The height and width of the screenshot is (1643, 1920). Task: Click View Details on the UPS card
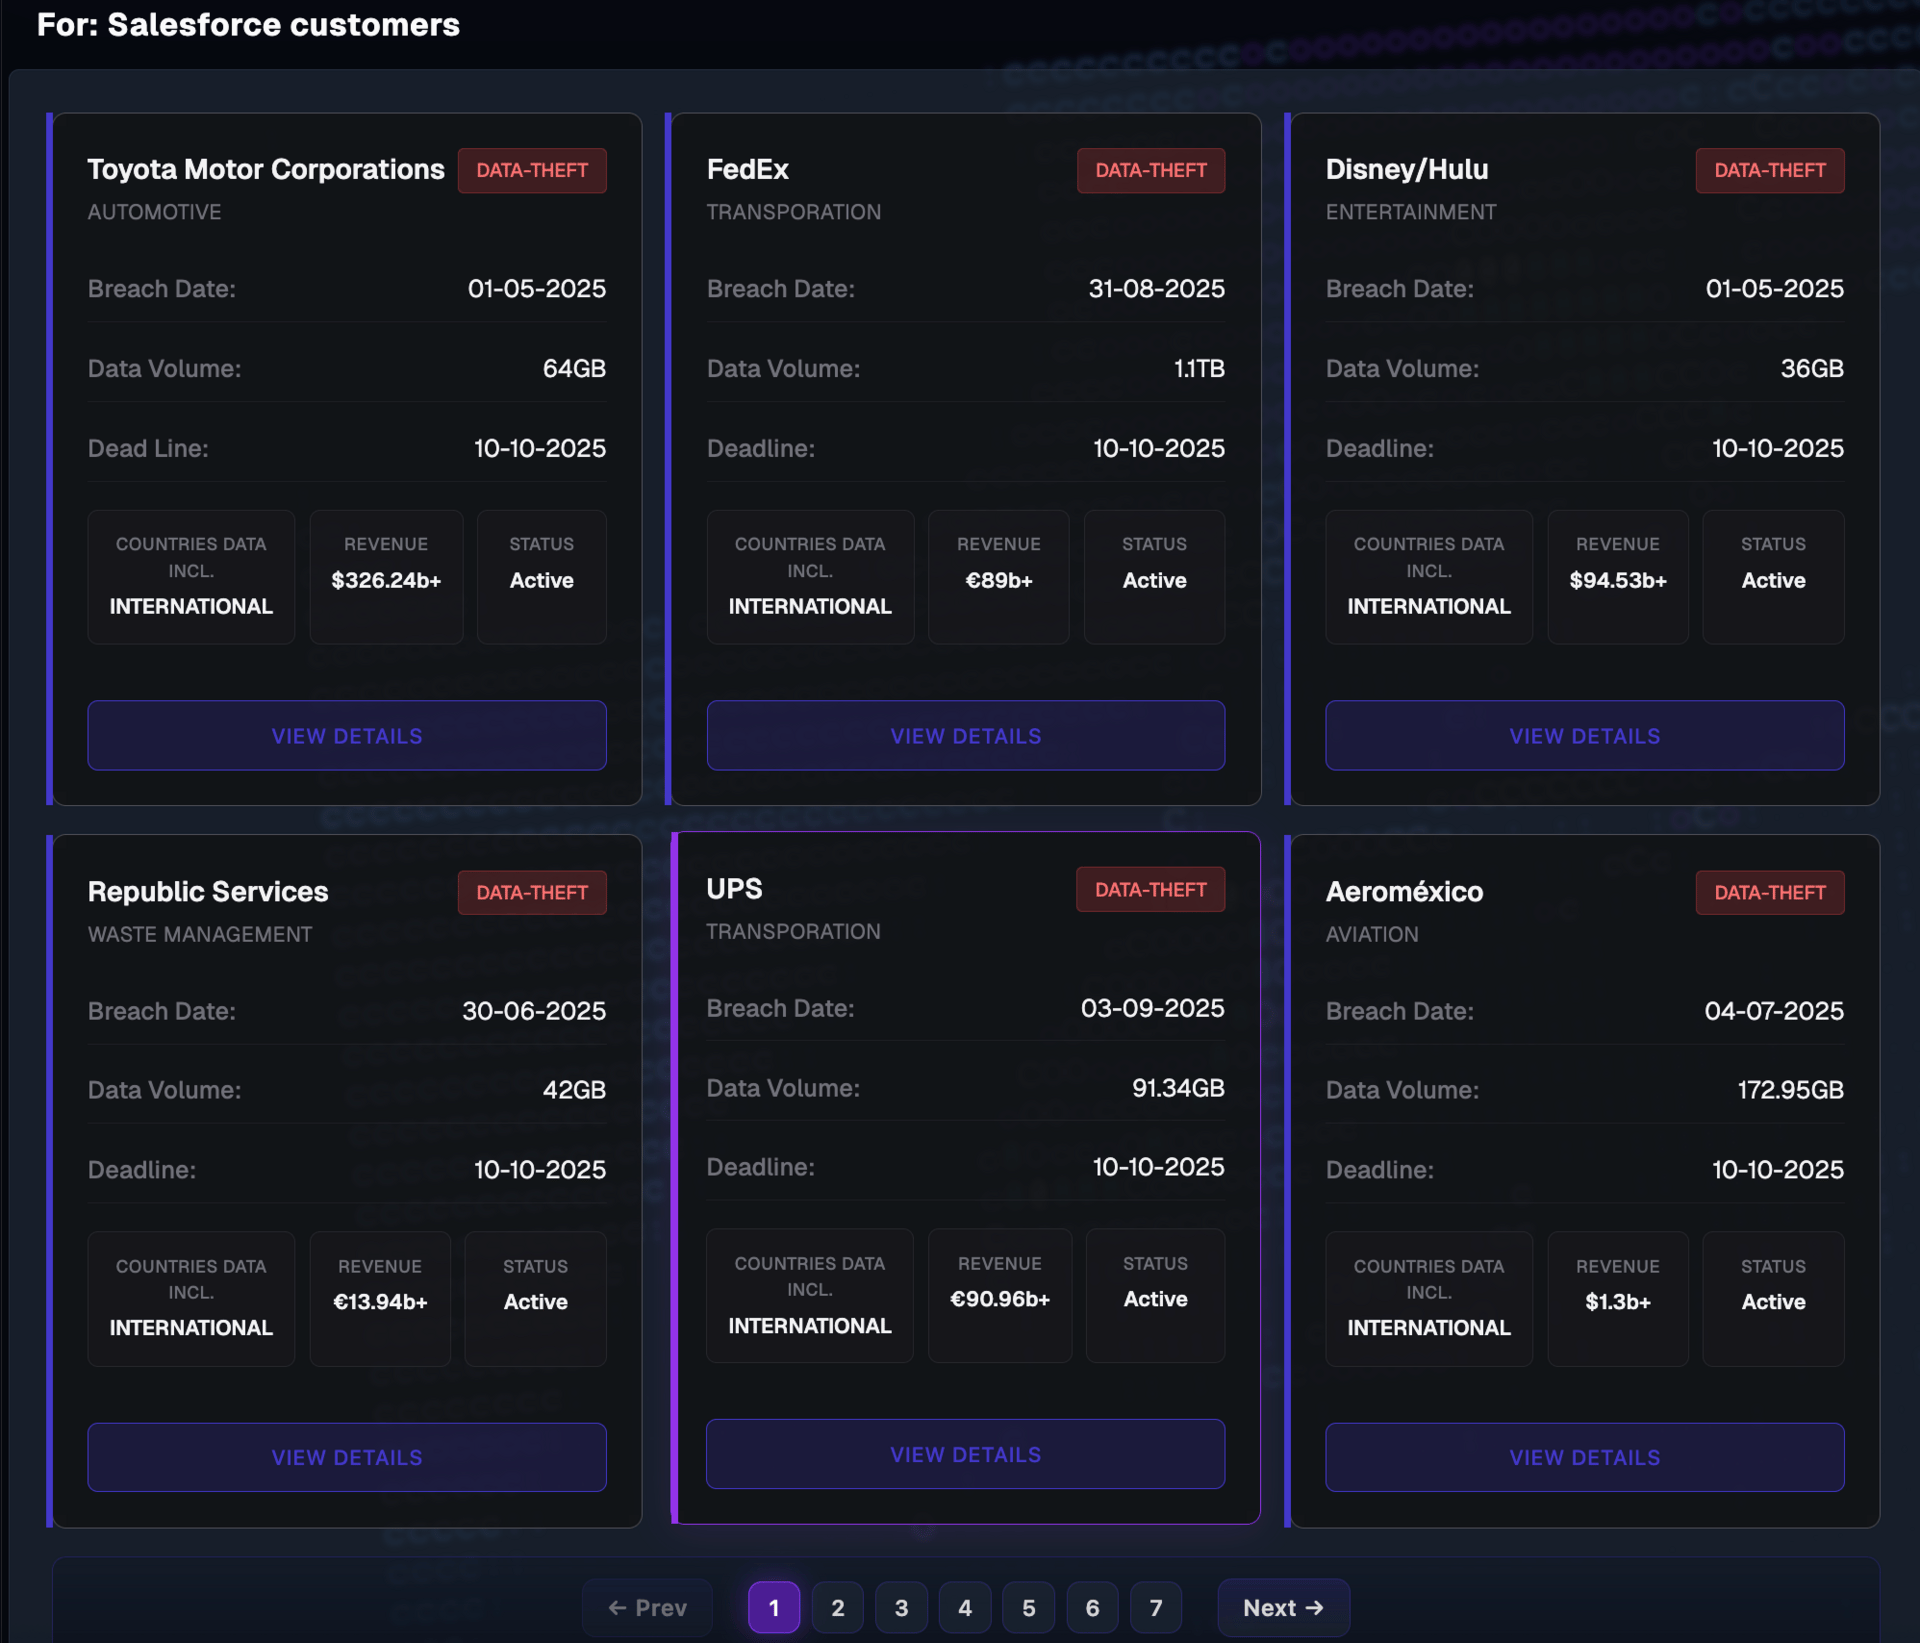click(x=965, y=1454)
